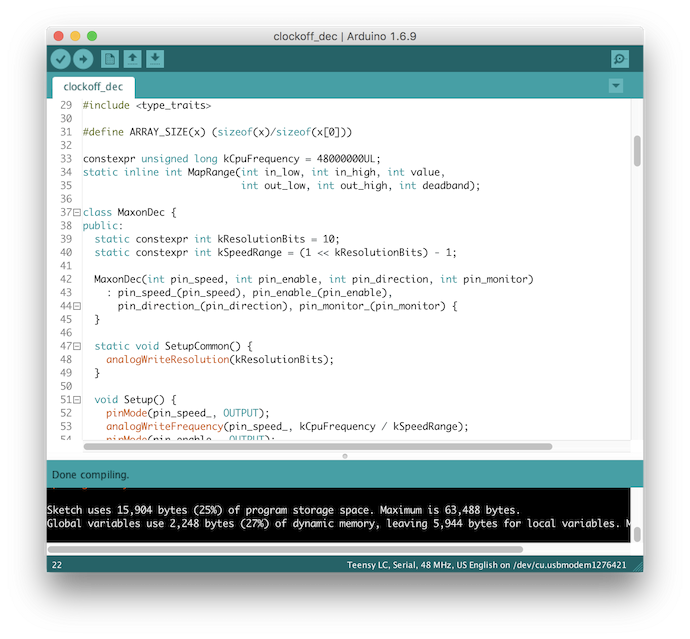690x639 pixels.
Task: Click the console vertical scrollbar thumb
Action: pyautogui.click(x=637, y=534)
